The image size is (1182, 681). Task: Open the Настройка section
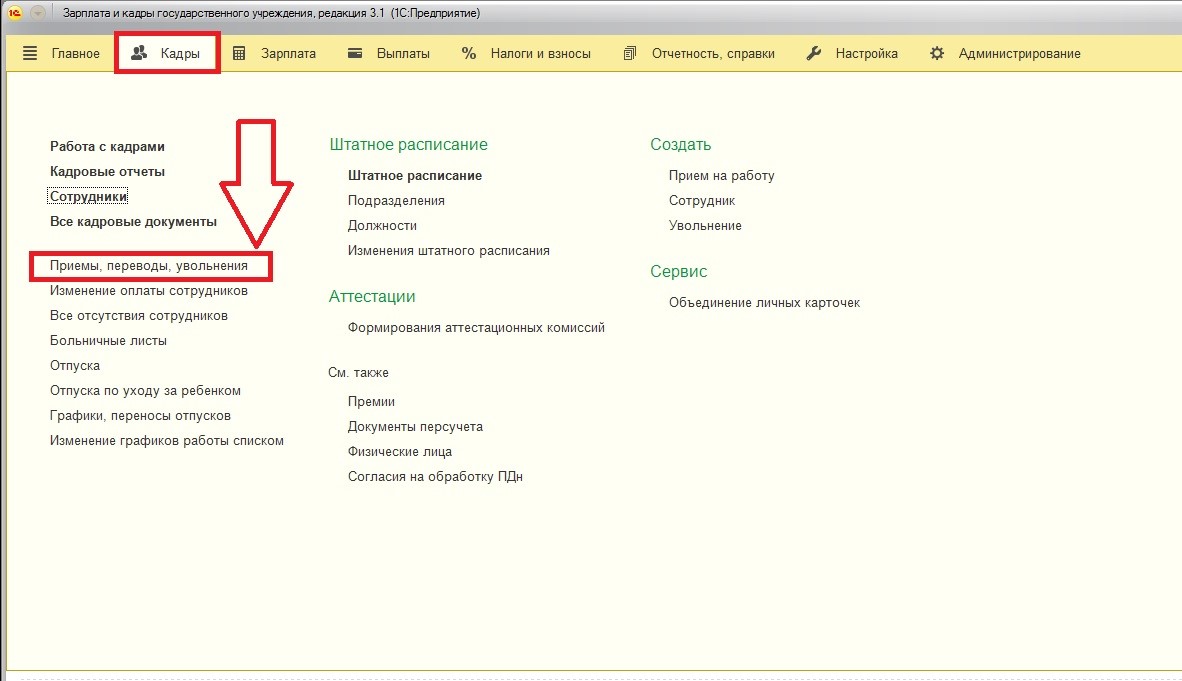866,54
